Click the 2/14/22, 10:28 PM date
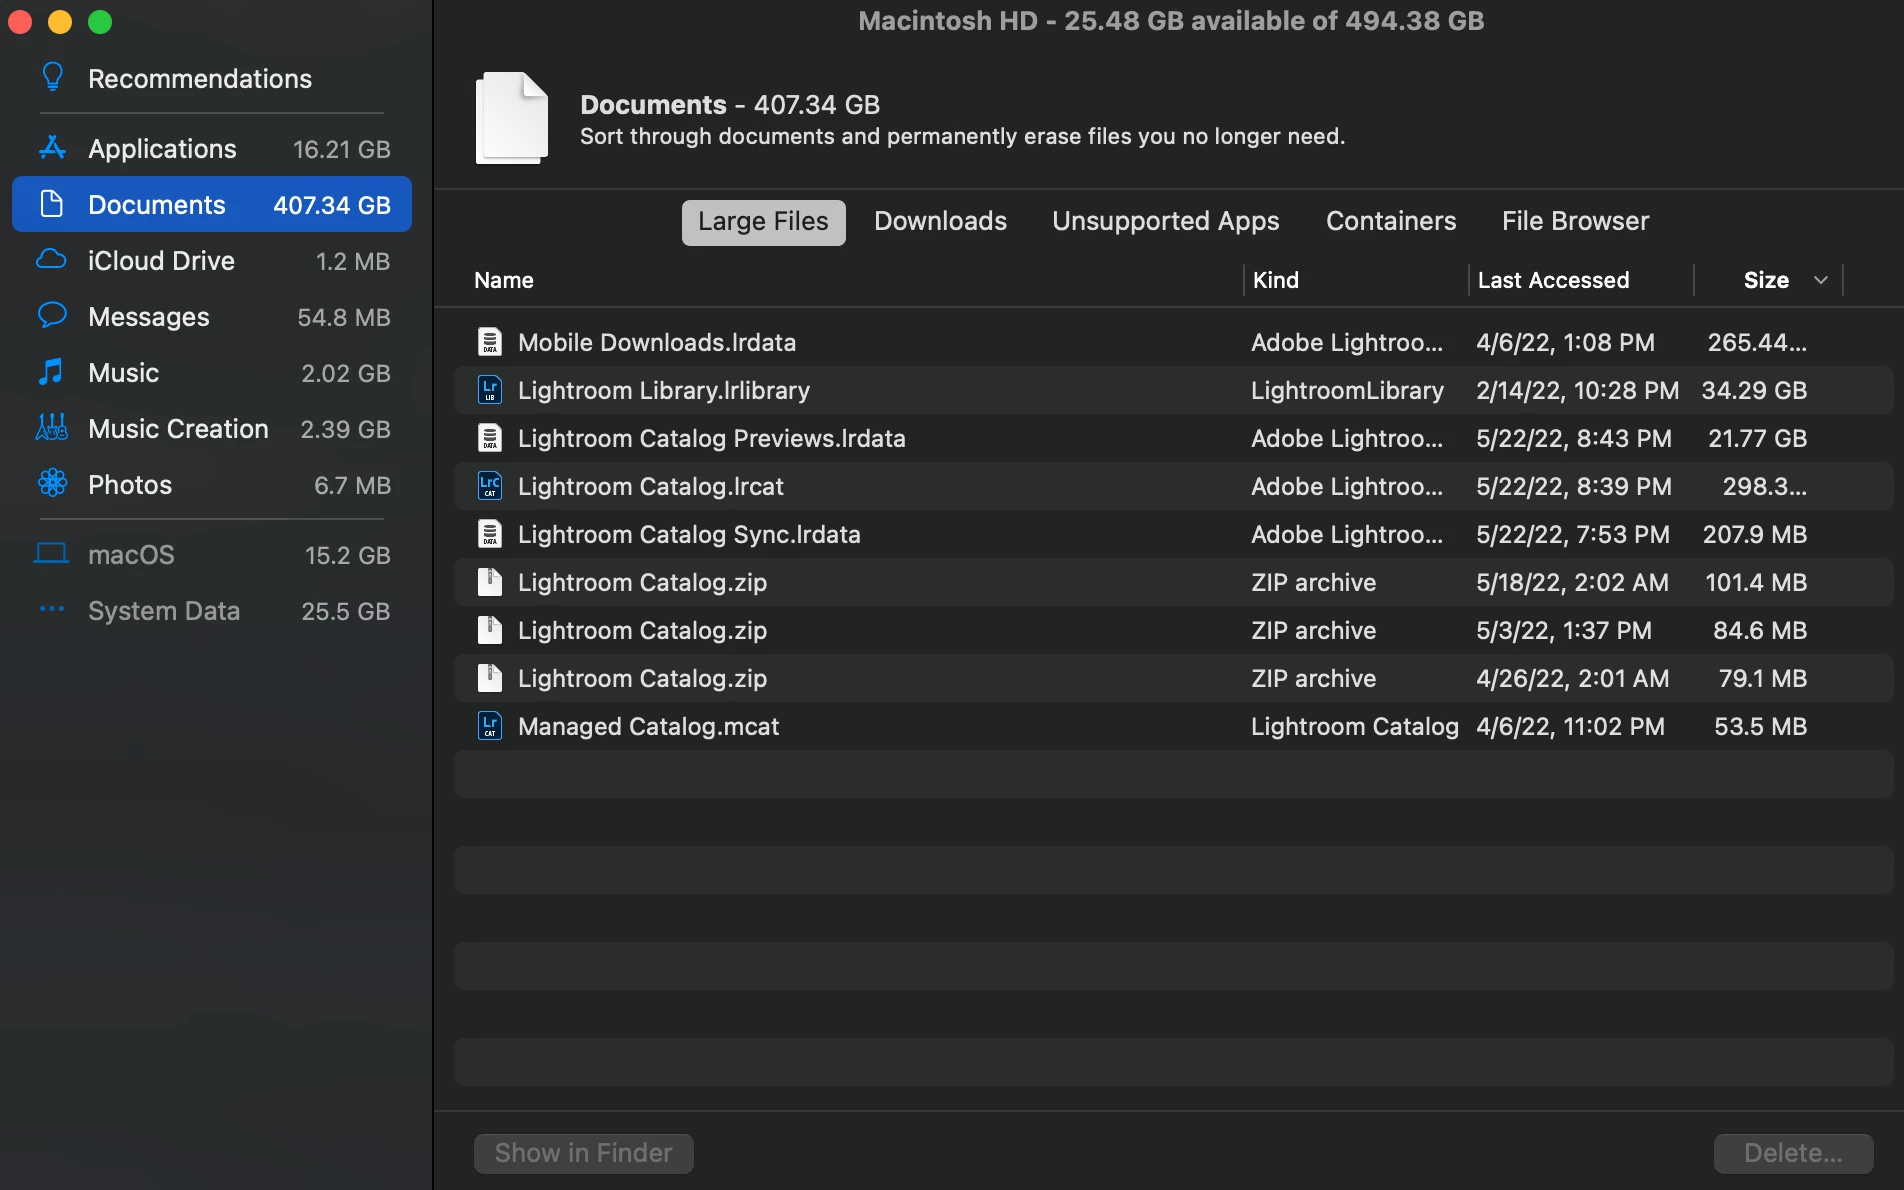 [1577, 390]
